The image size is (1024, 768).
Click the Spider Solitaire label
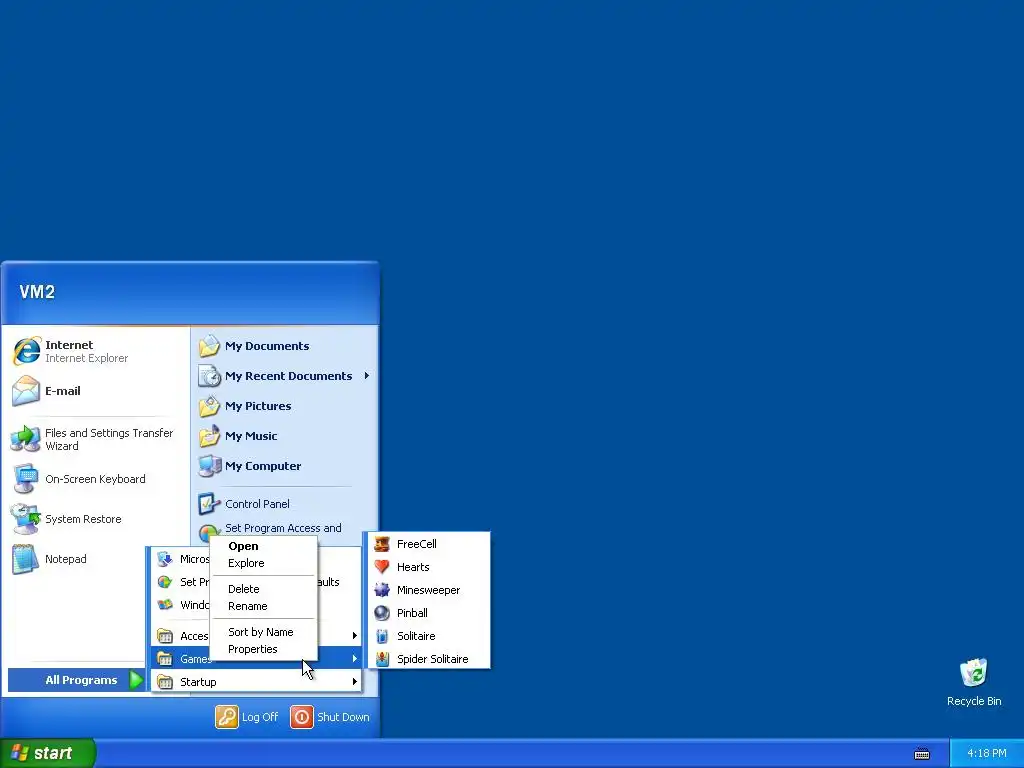coord(432,659)
